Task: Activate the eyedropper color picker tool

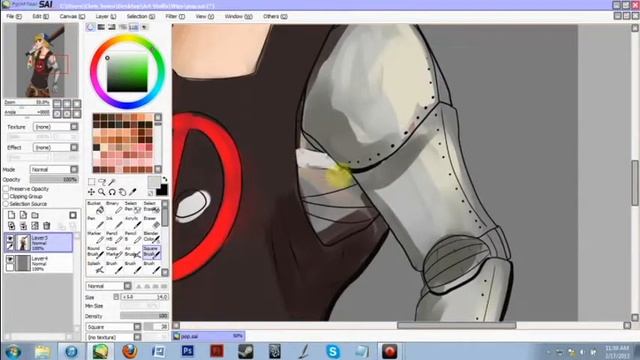Action: [133, 192]
